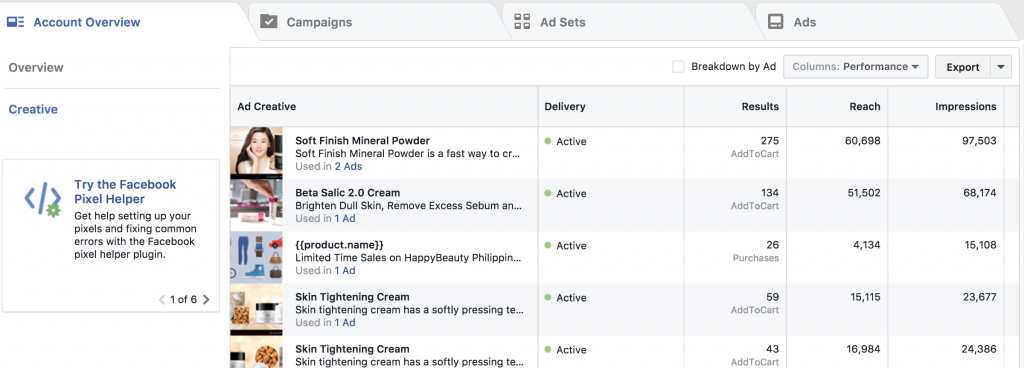
Task: Open the 1 Ad link for Beta Salic 2.0 Cream
Action: [345, 219]
